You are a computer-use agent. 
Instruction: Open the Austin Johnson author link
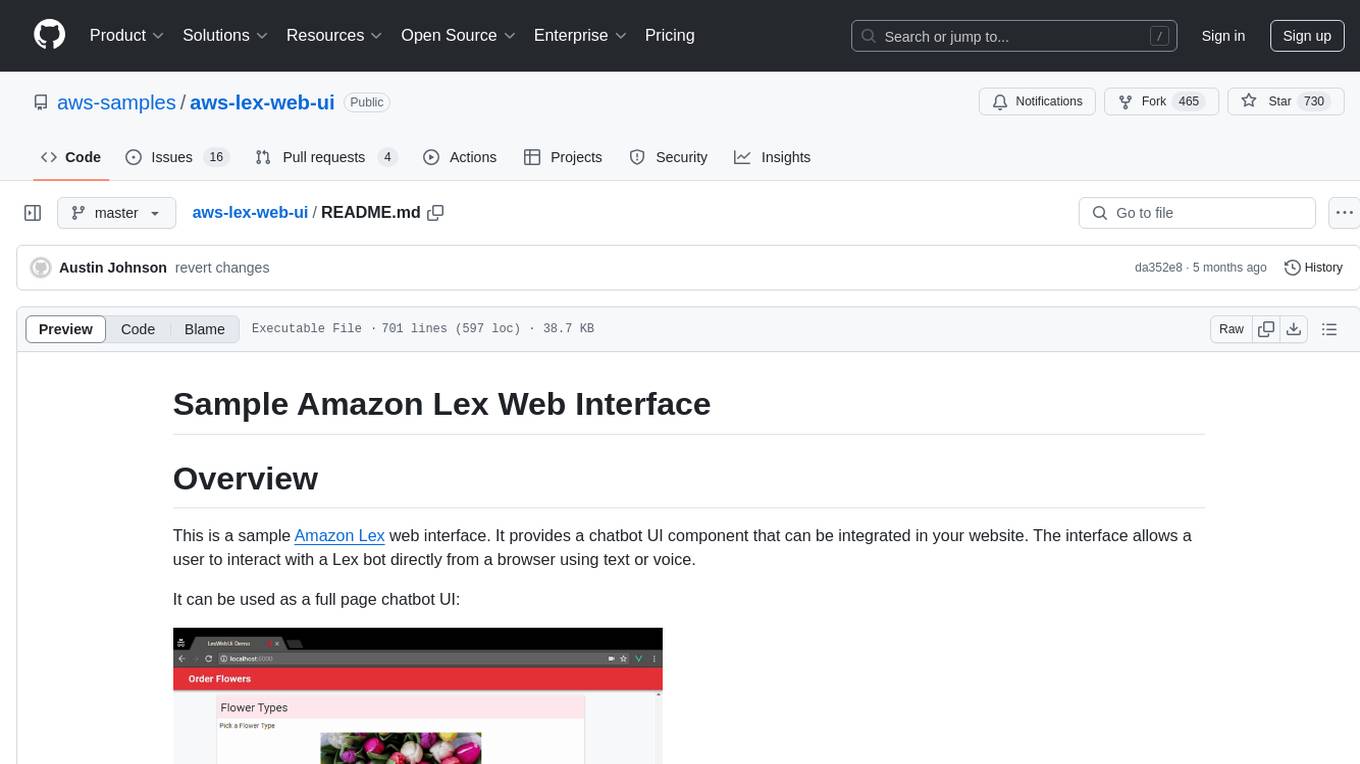click(x=113, y=268)
